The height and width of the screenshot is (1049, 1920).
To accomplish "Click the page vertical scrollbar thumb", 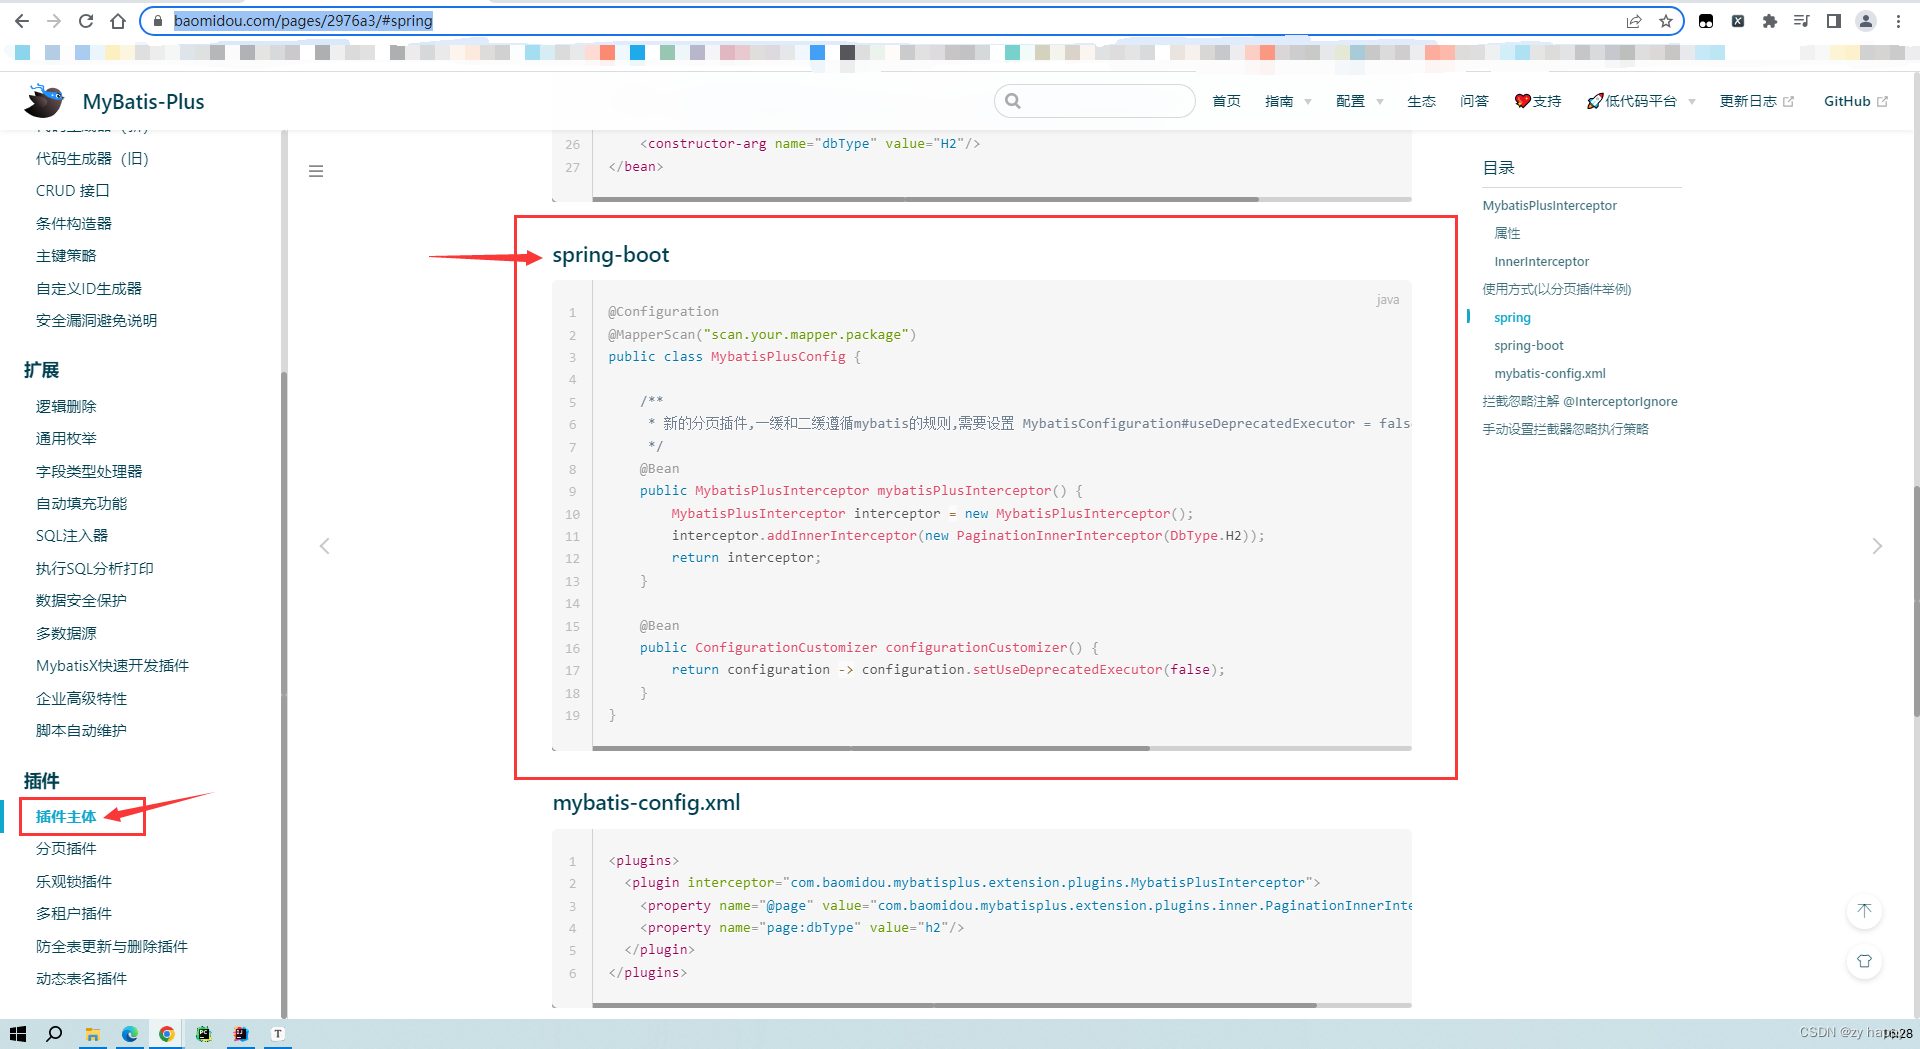I will [1916, 600].
